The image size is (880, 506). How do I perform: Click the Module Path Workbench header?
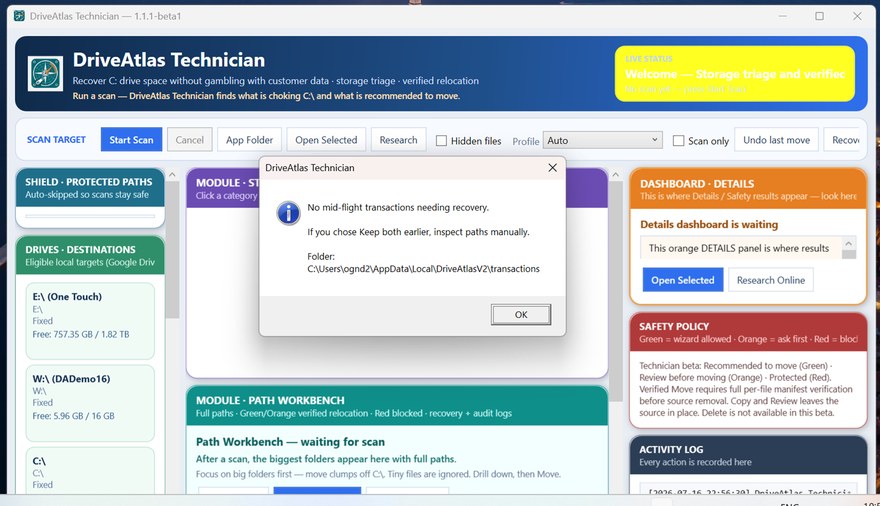[397, 406]
